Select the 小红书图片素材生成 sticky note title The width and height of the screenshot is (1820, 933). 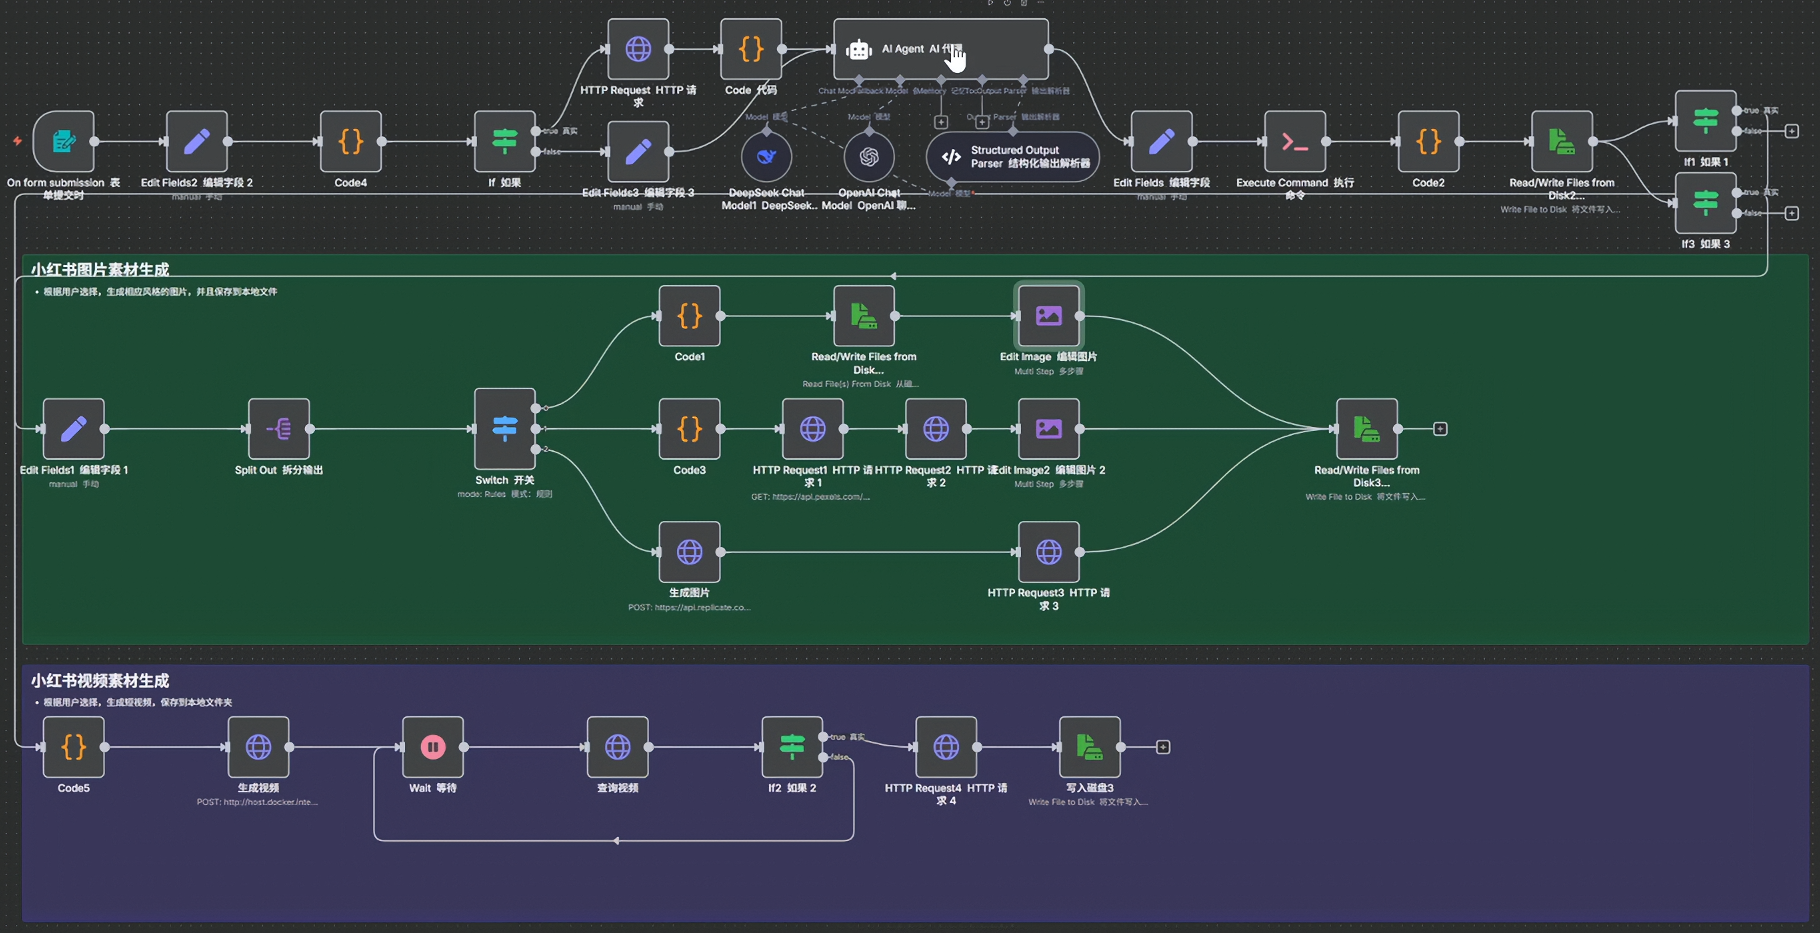pyautogui.click(x=100, y=270)
